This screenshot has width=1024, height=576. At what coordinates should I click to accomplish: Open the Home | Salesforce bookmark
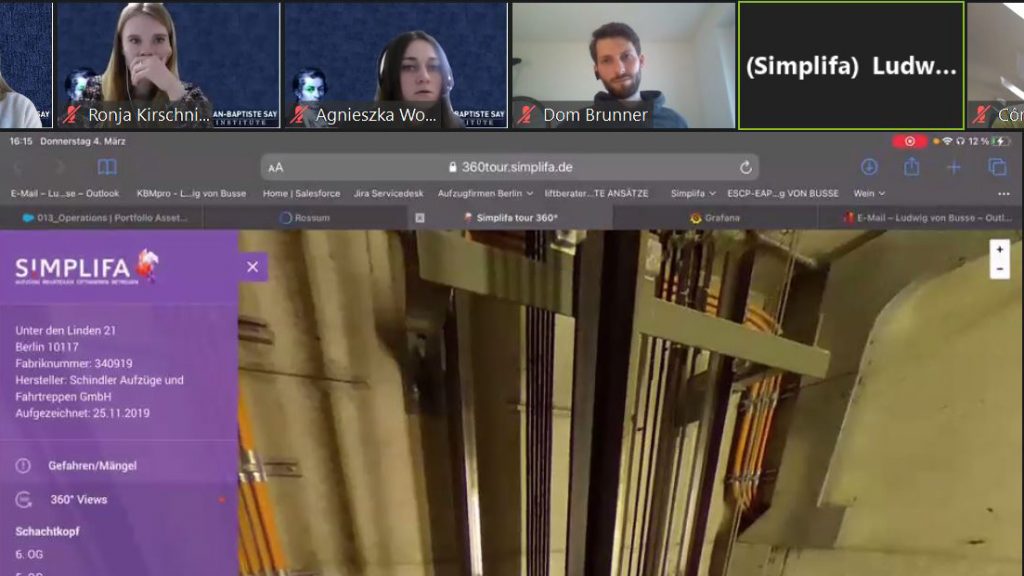(x=301, y=194)
